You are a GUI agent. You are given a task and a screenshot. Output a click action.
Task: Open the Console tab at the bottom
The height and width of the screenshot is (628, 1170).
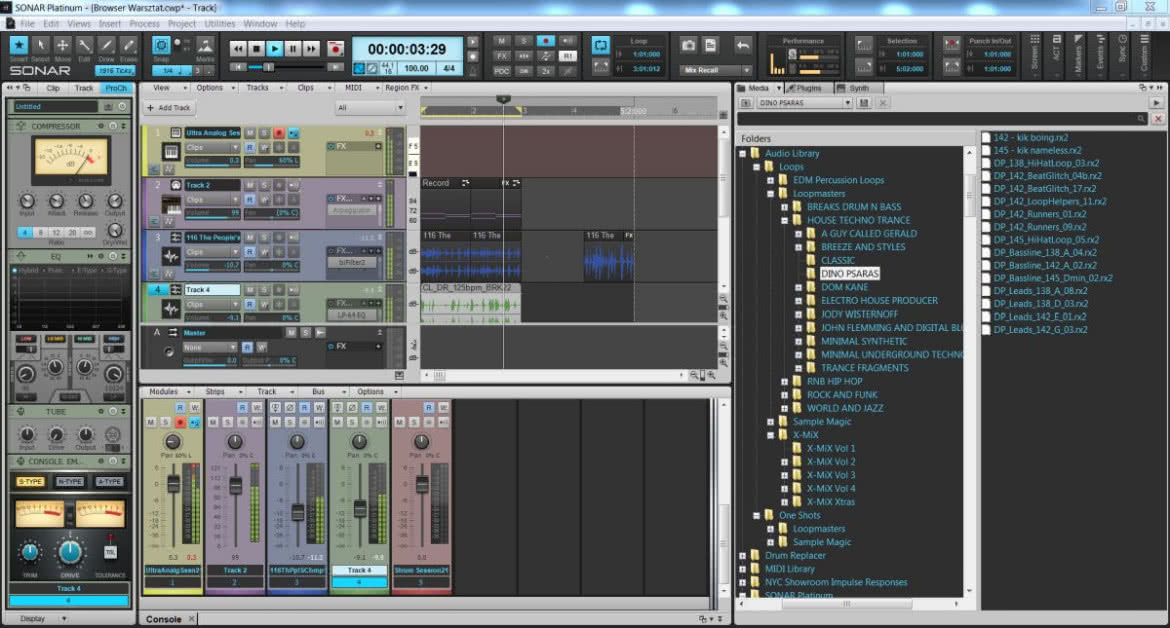[x=163, y=619]
